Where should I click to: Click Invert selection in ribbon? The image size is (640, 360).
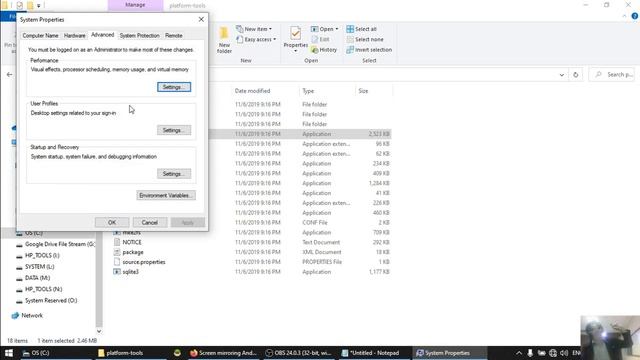click(369, 50)
